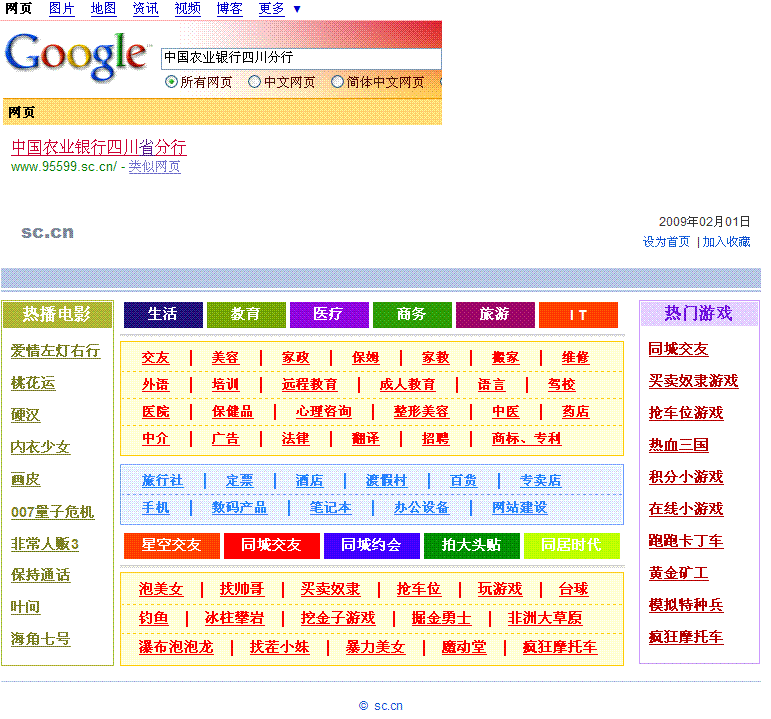This screenshot has width=771, height=719.
Task: Open the 图片 tab in top navigation
Action: click(61, 9)
